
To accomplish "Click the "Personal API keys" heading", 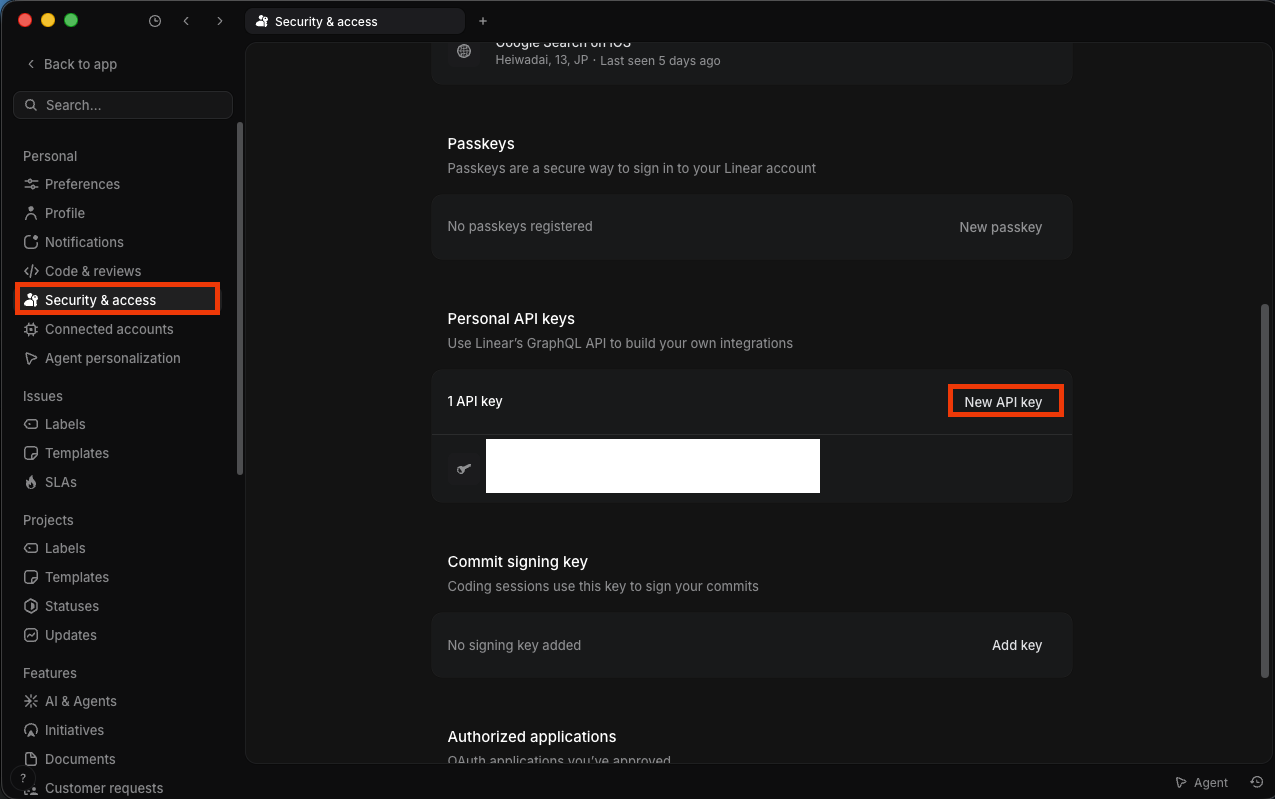I will (511, 318).
